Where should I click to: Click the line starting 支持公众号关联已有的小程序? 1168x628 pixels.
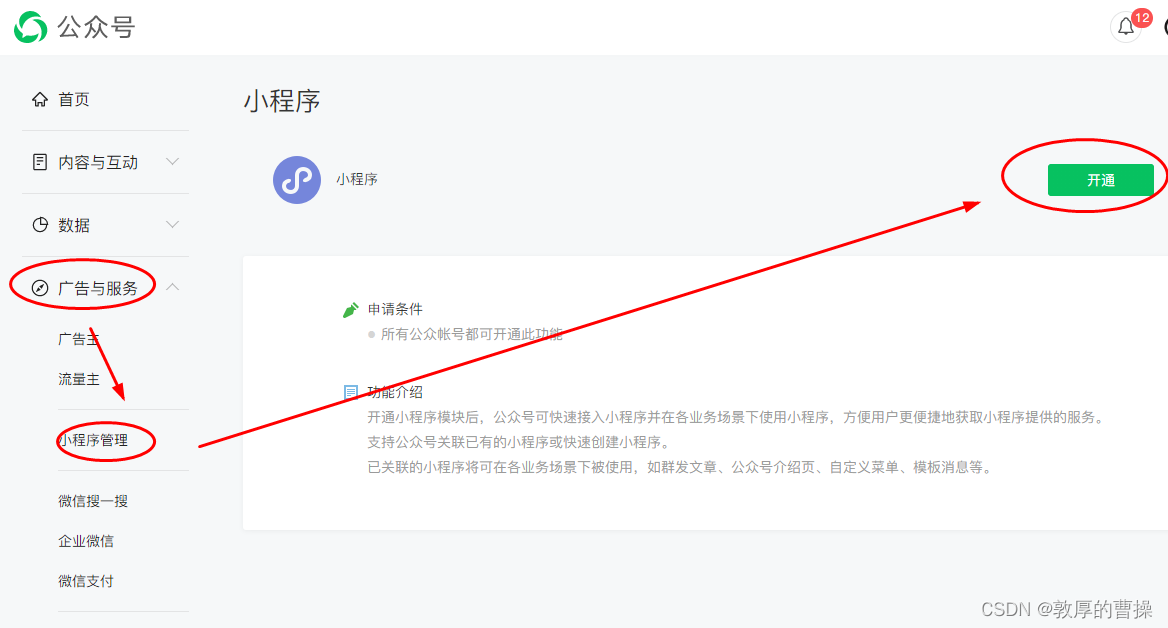click(519, 443)
